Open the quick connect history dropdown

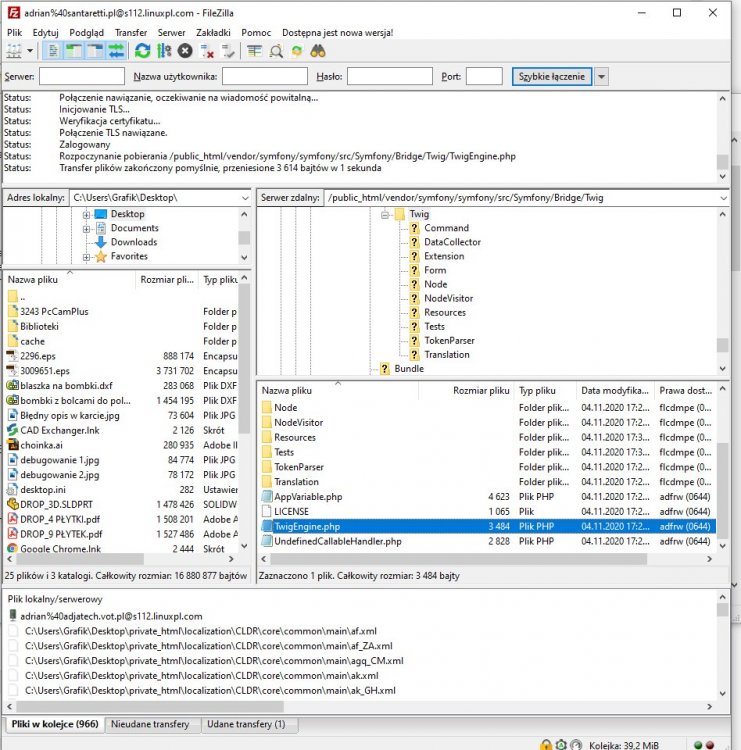601,77
